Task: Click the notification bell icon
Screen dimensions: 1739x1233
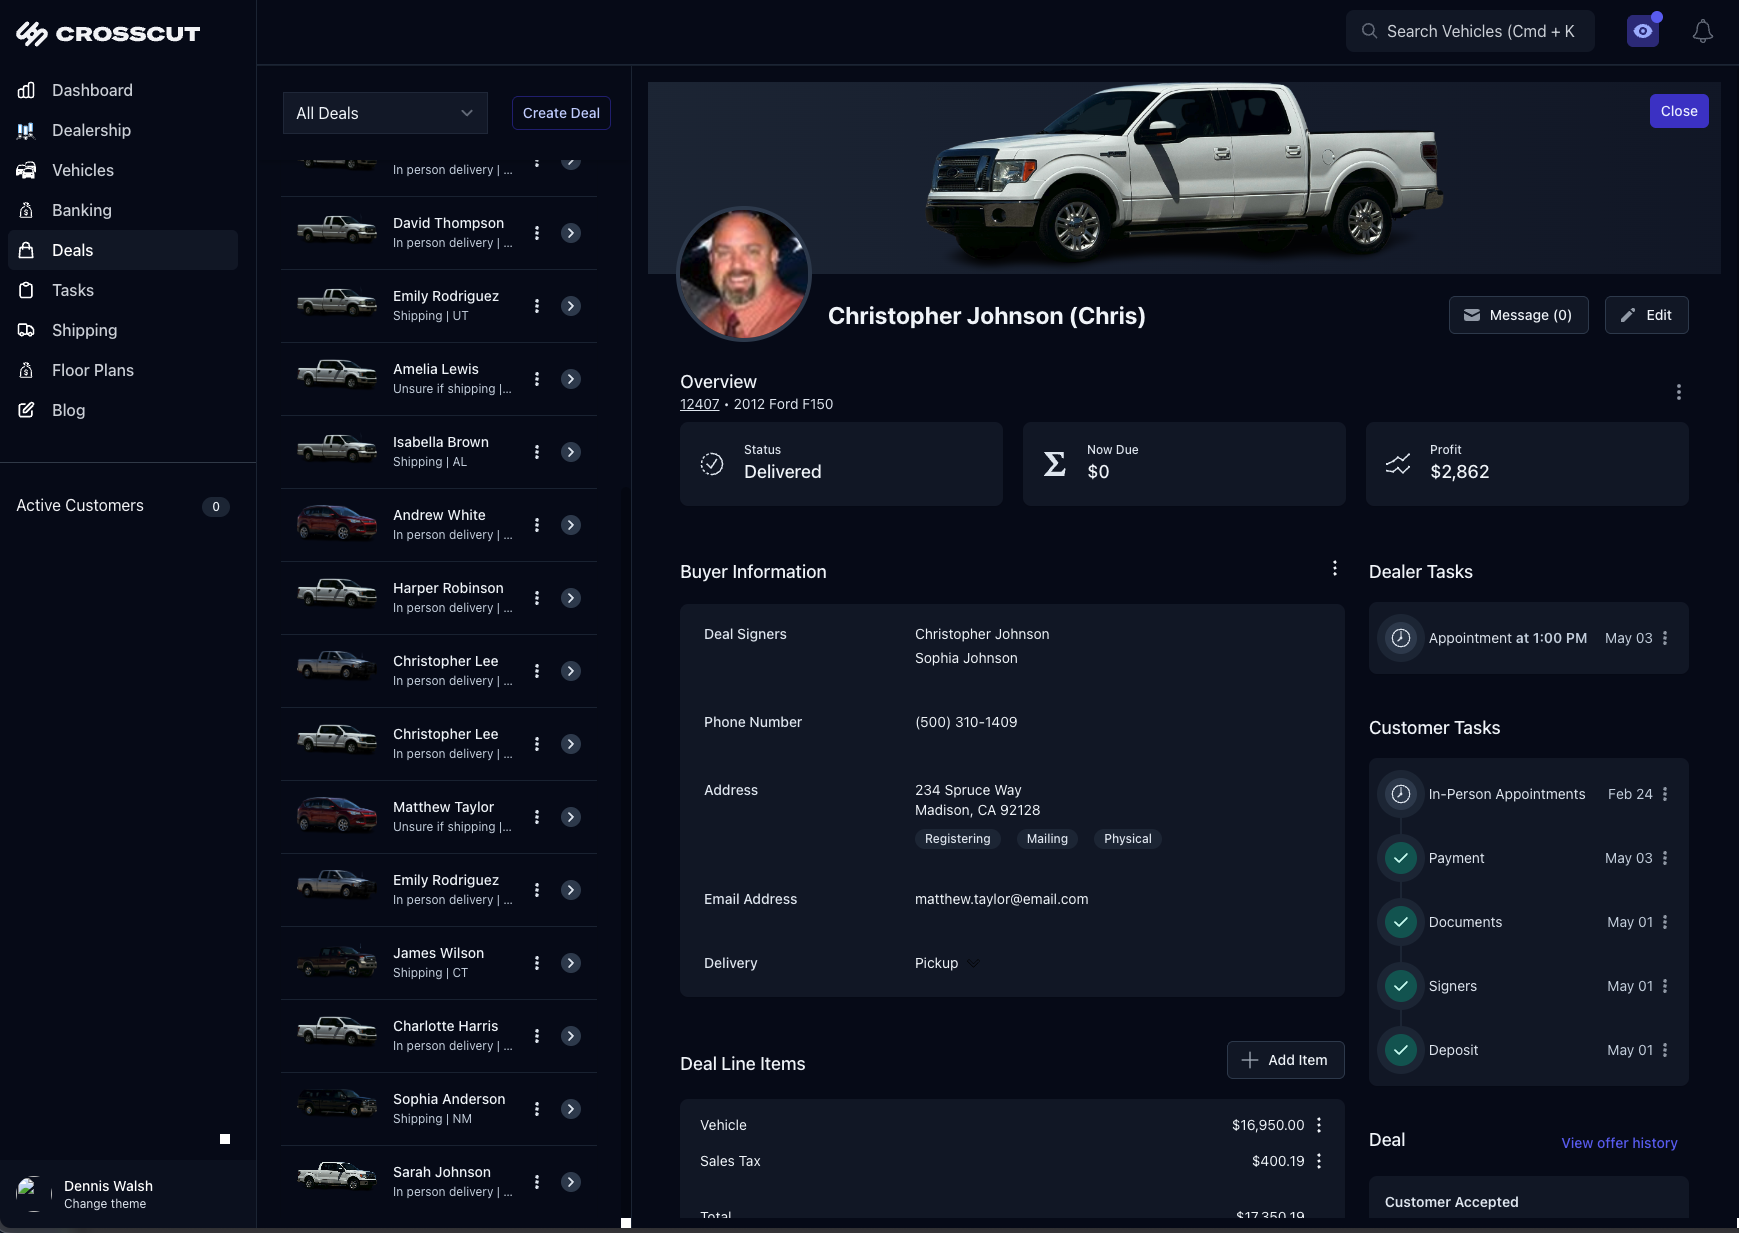Action: [x=1702, y=32]
